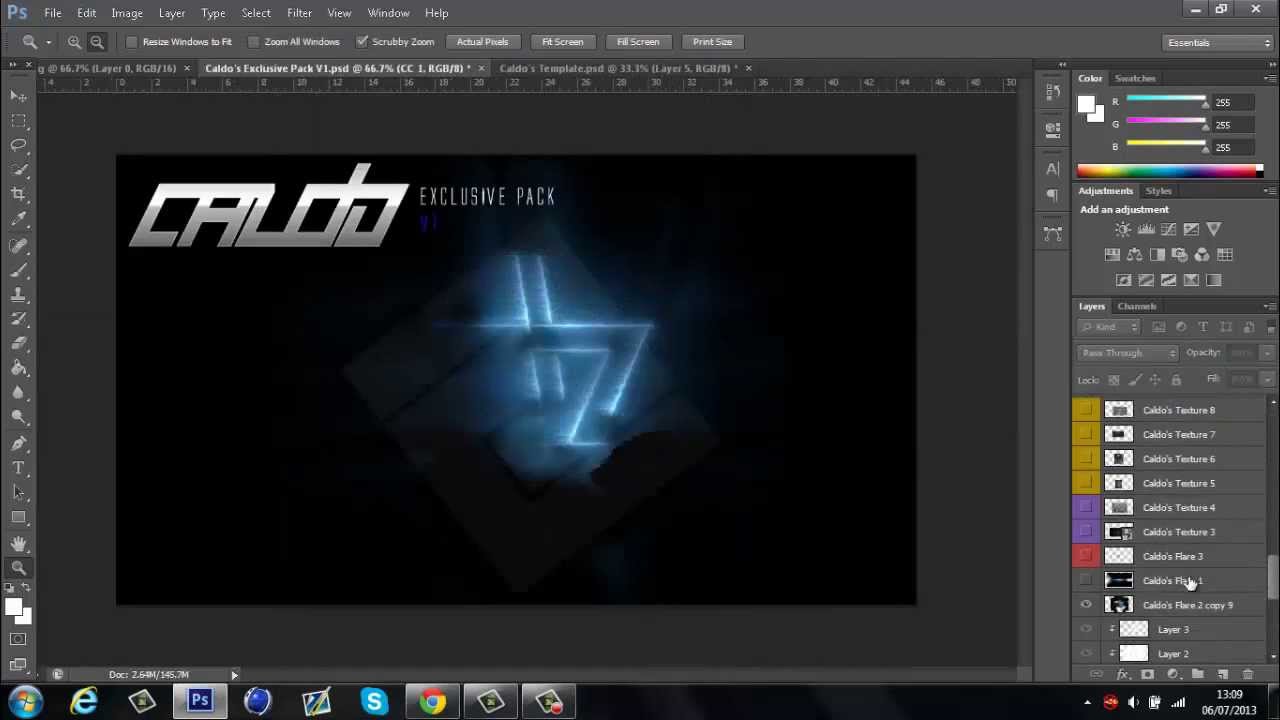Open the Image menu
Image resolution: width=1280 pixels, height=720 pixels.
[127, 13]
